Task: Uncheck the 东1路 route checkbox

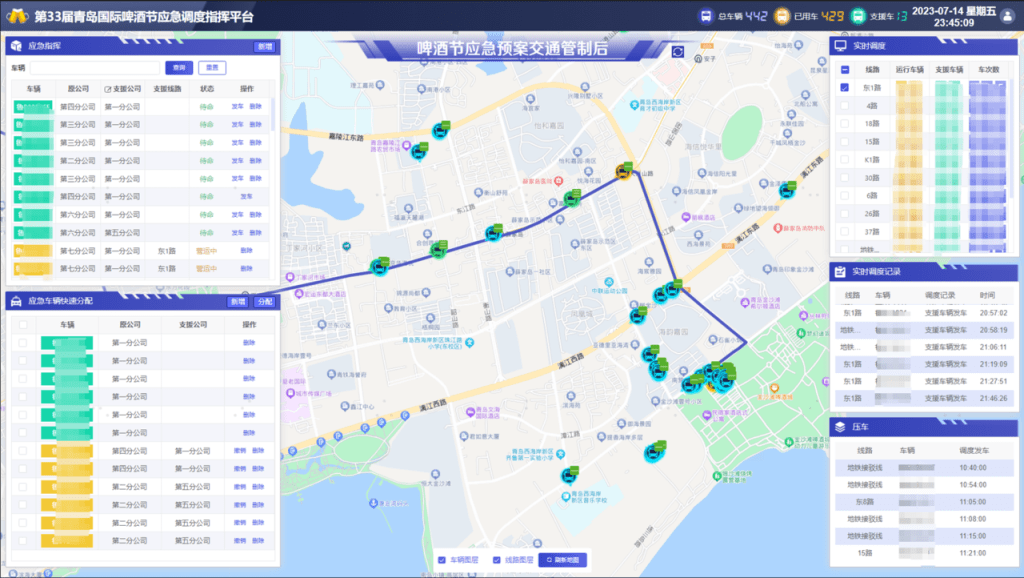Action: [845, 88]
